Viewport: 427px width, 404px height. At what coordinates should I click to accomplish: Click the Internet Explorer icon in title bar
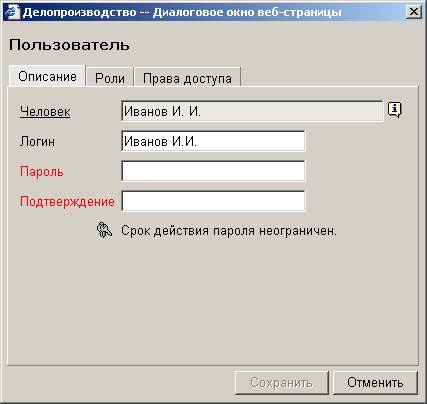[12, 12]
